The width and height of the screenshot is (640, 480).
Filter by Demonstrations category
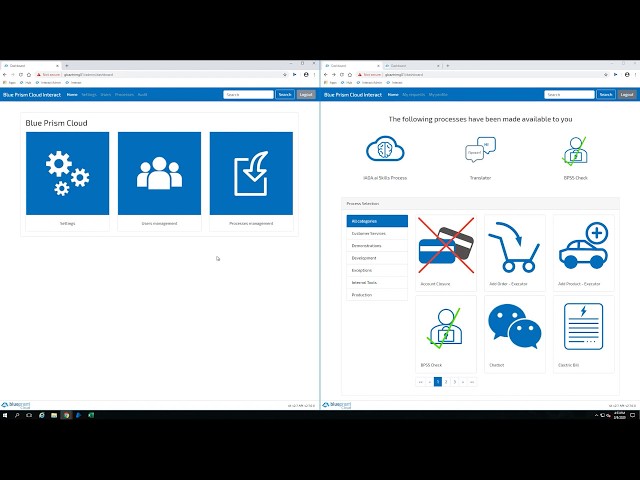[x=377, y=246]
